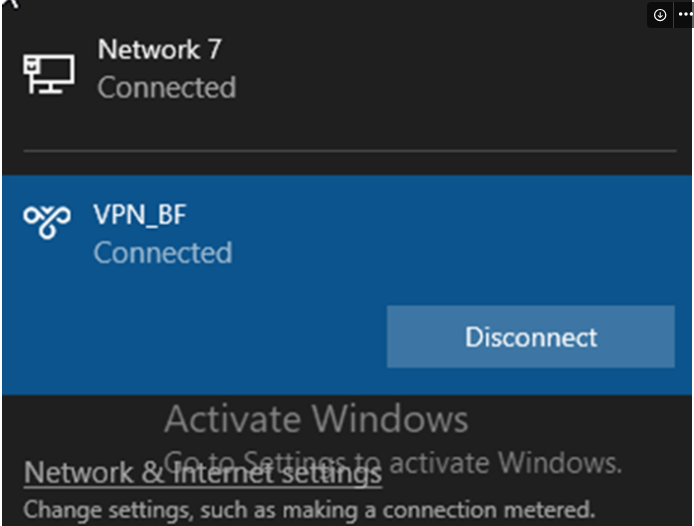Select the VPN_BF name label
694x526 pixels.
pos(140,214)
